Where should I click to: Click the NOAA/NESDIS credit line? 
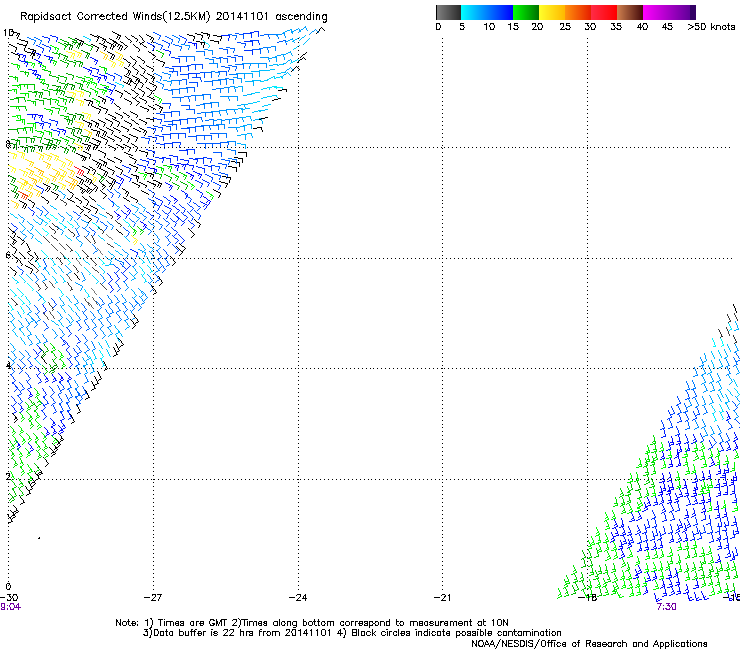pyautogui.click(x=589, y=644)
